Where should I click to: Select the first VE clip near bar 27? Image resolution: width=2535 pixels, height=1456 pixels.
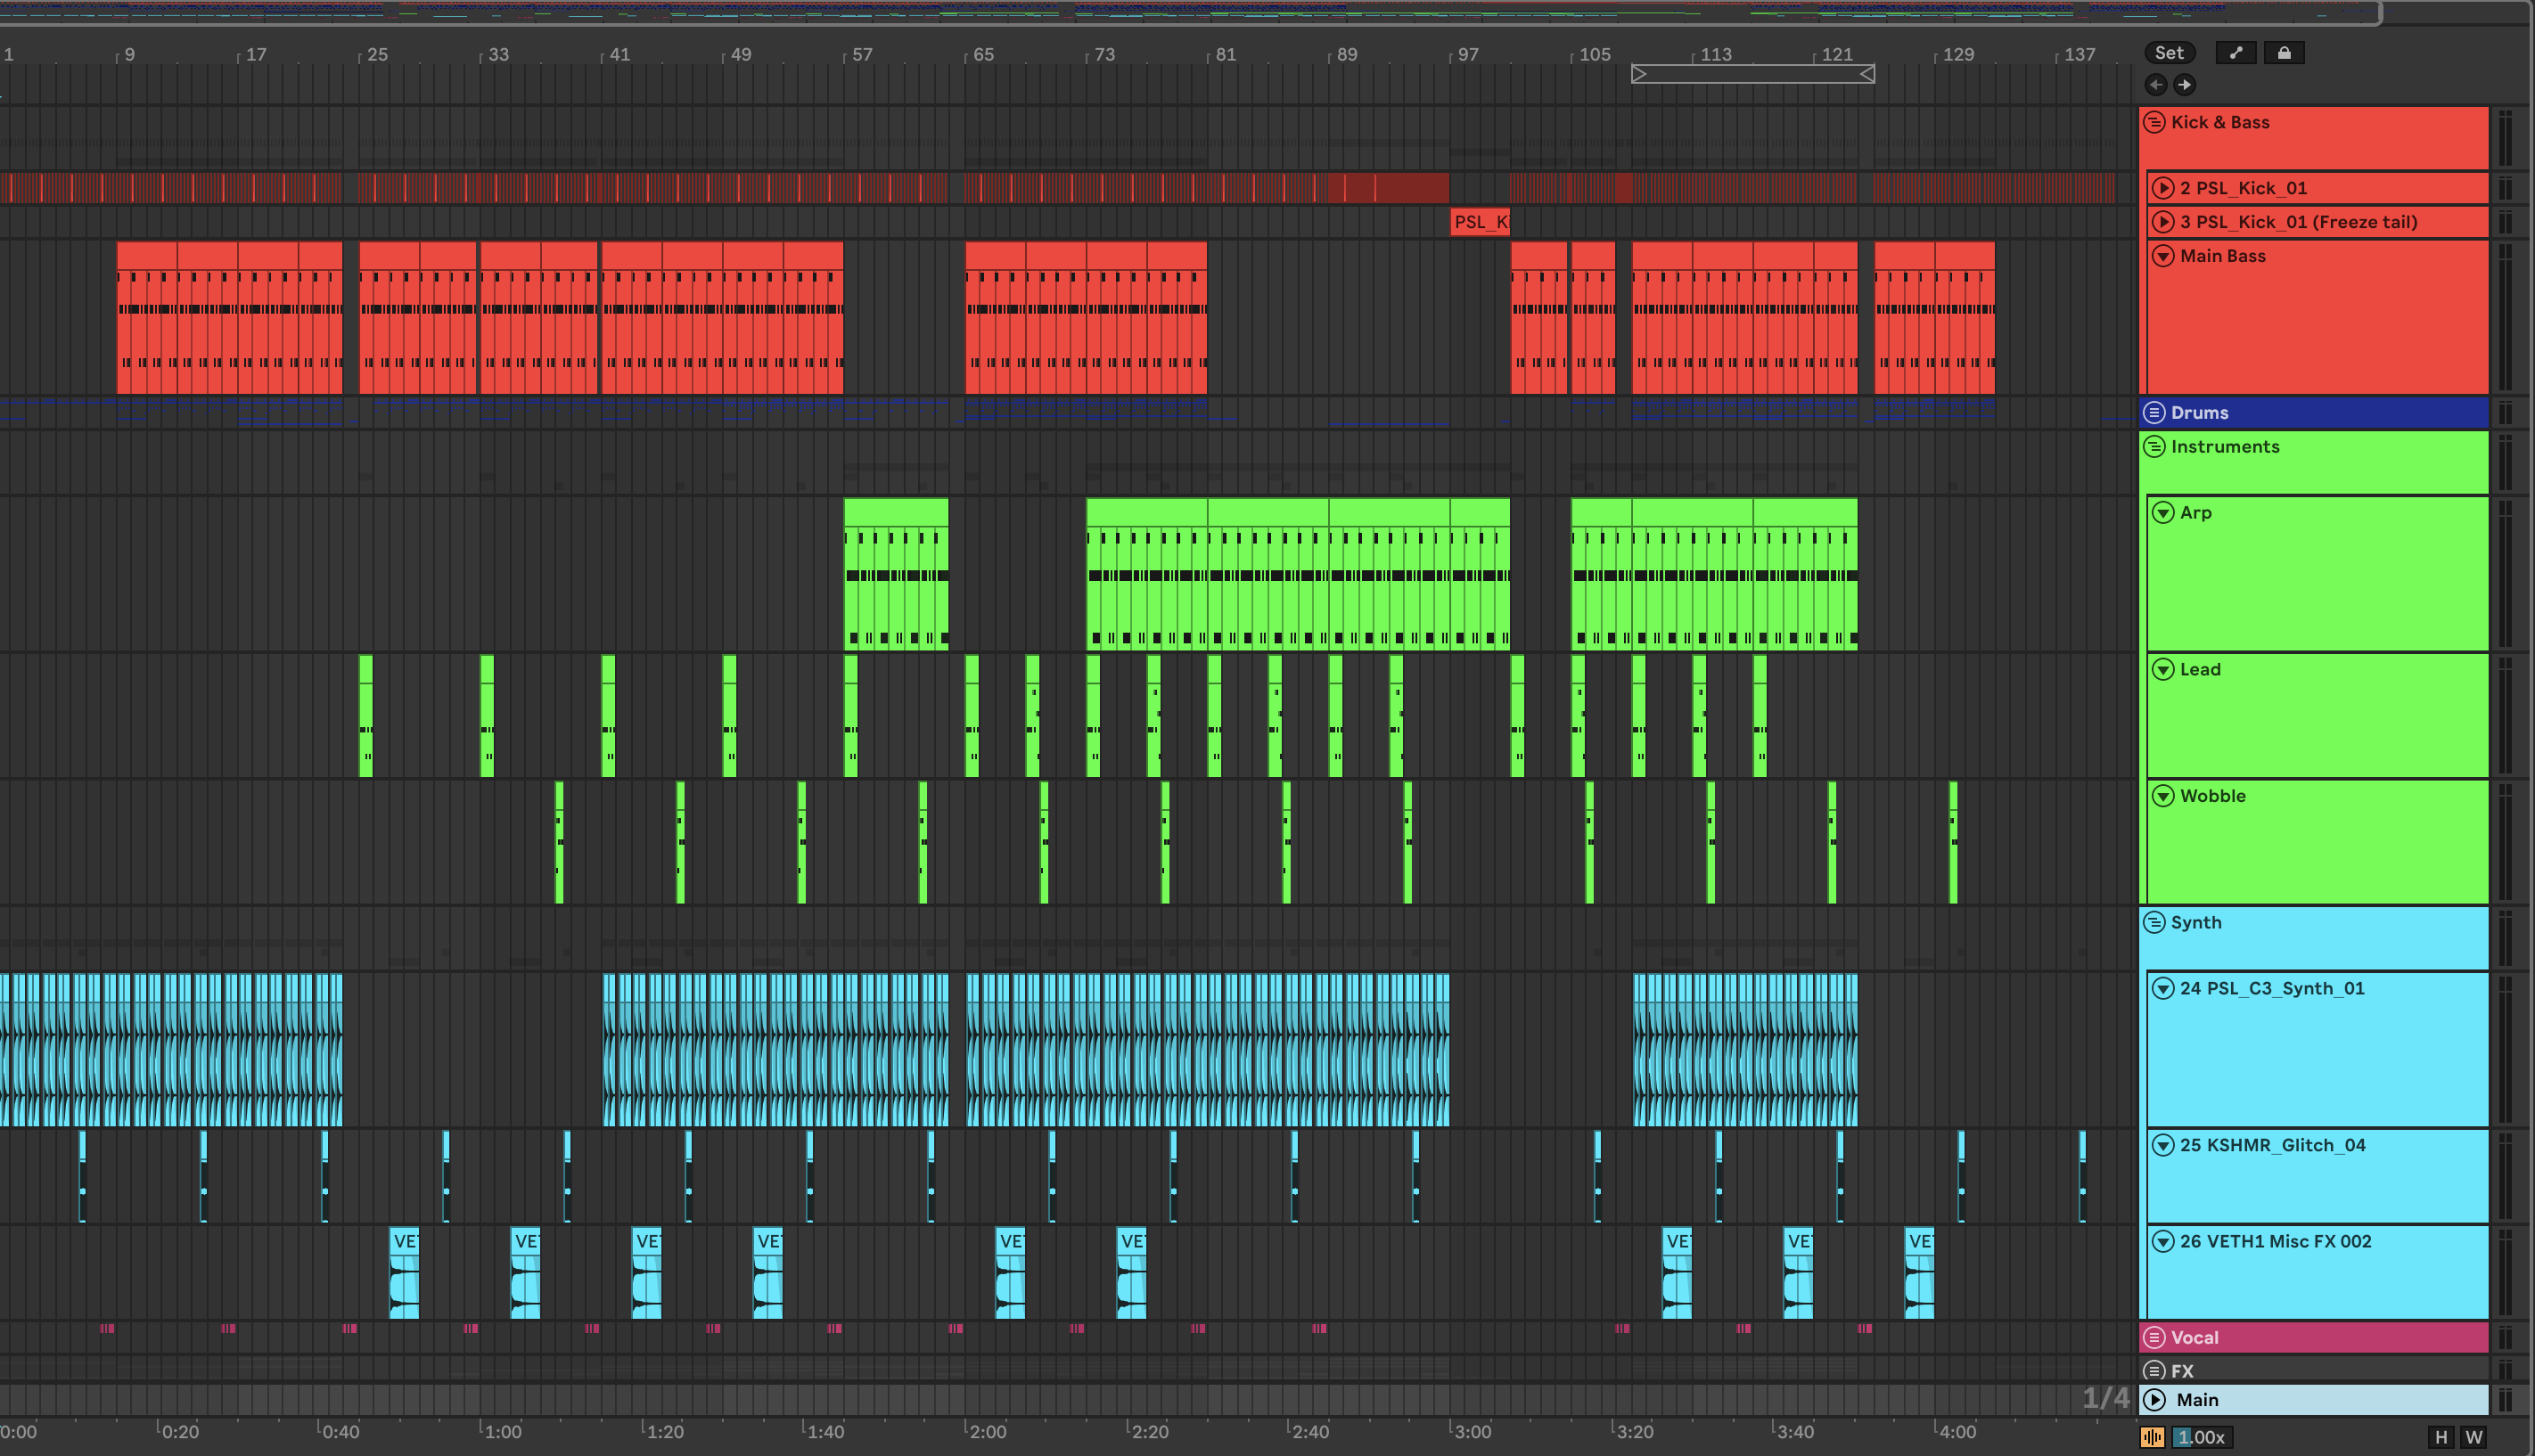404,1272
